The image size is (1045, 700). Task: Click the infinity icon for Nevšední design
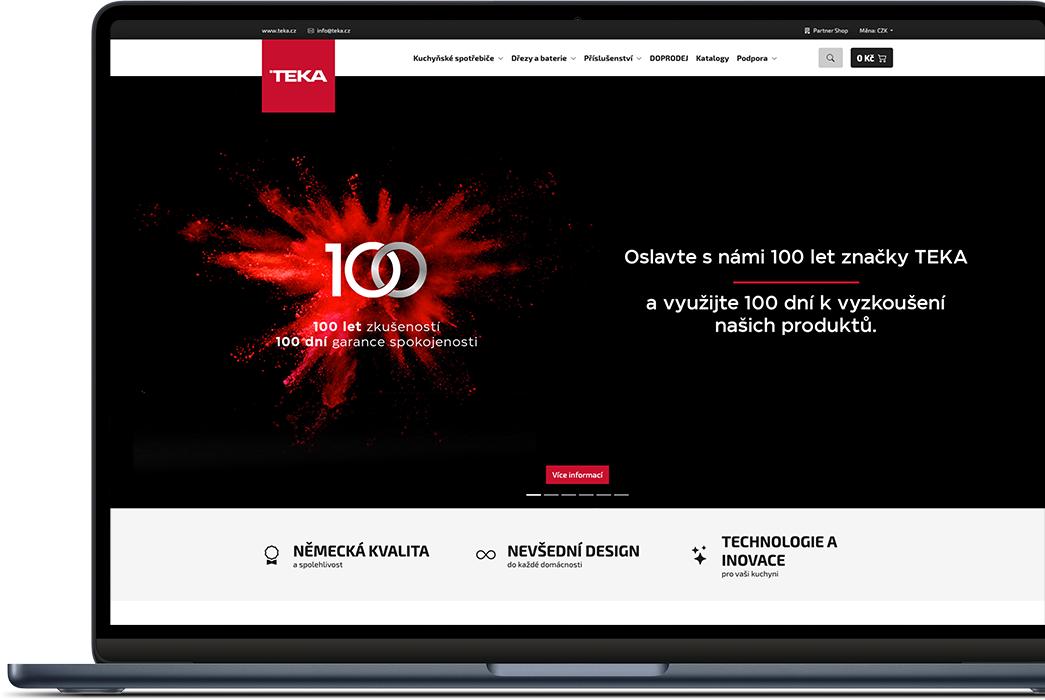(x=485, y=552)
